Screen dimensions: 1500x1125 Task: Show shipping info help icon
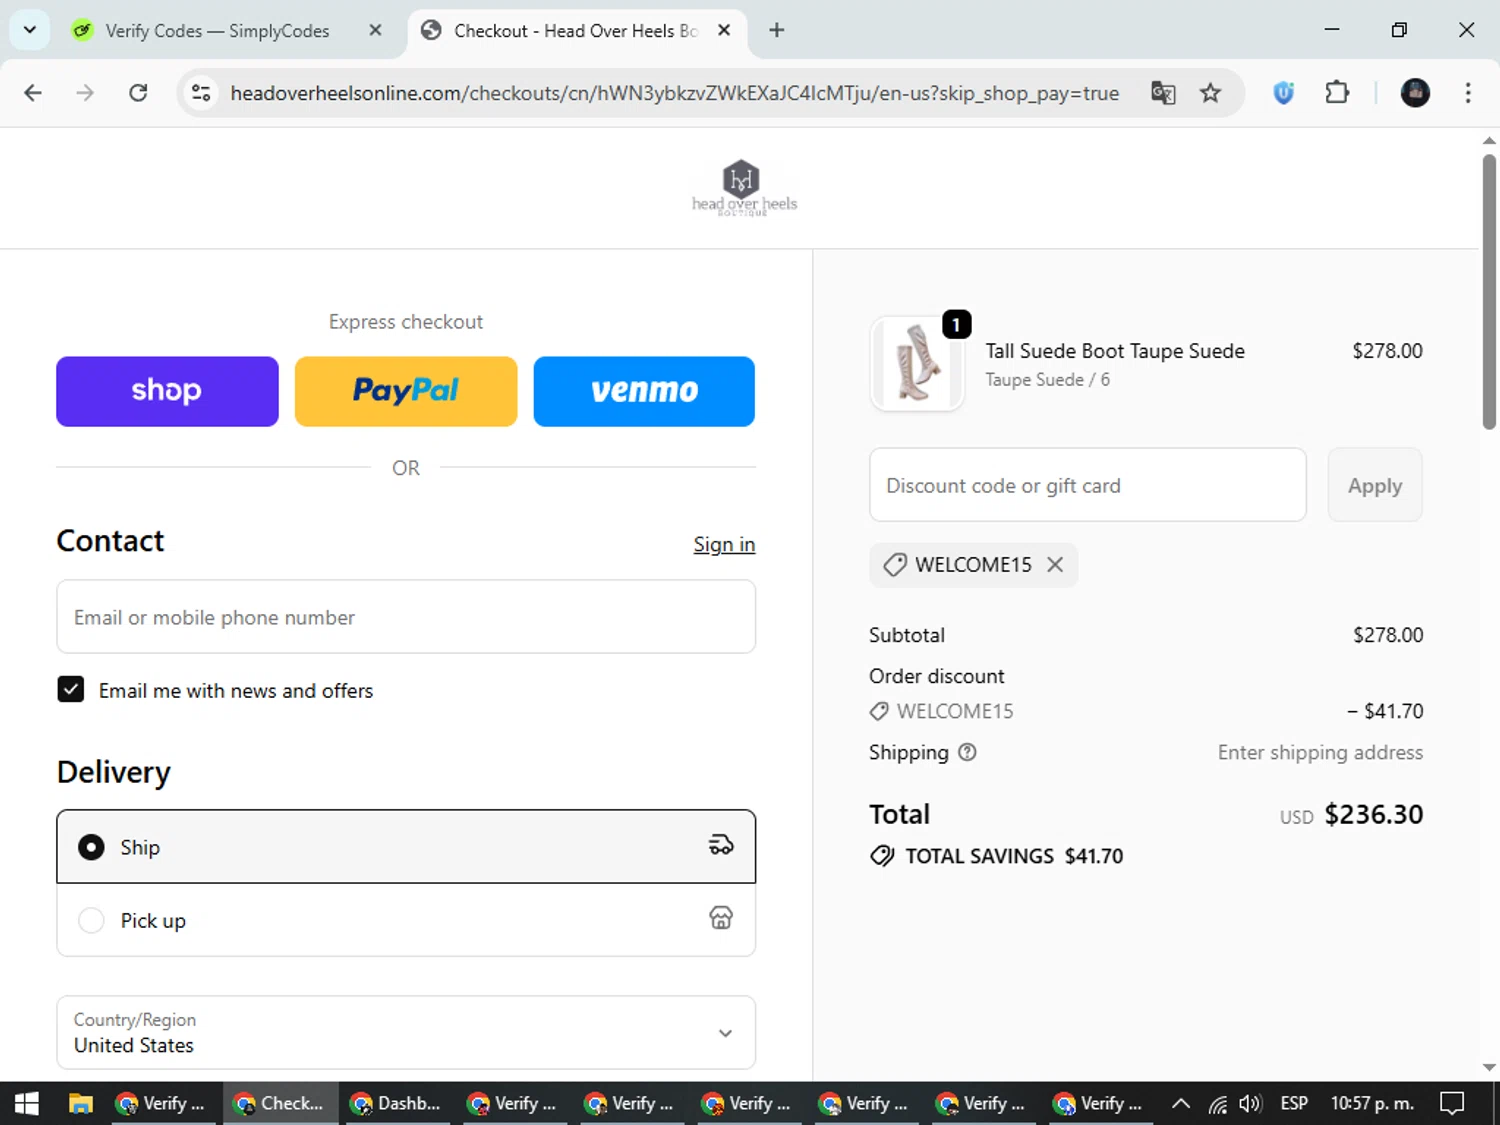tap(967, 752)
